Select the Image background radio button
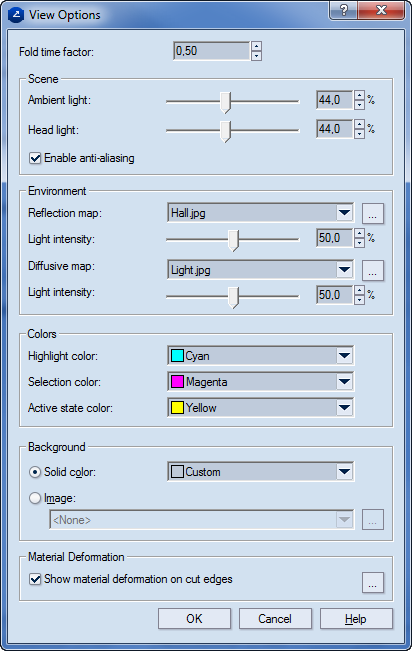Viewport: 412px width, 651px height. (x=35, y=498)
